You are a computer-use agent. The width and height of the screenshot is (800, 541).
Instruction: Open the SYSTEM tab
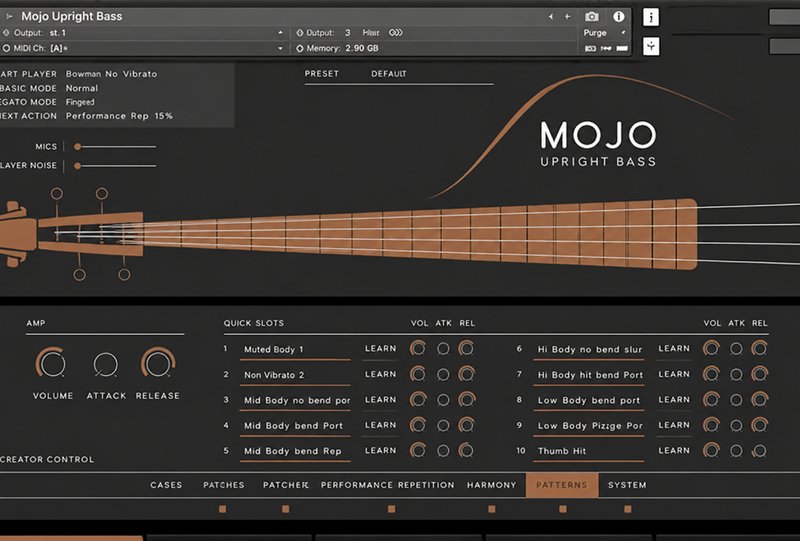(x=627, y=485)
